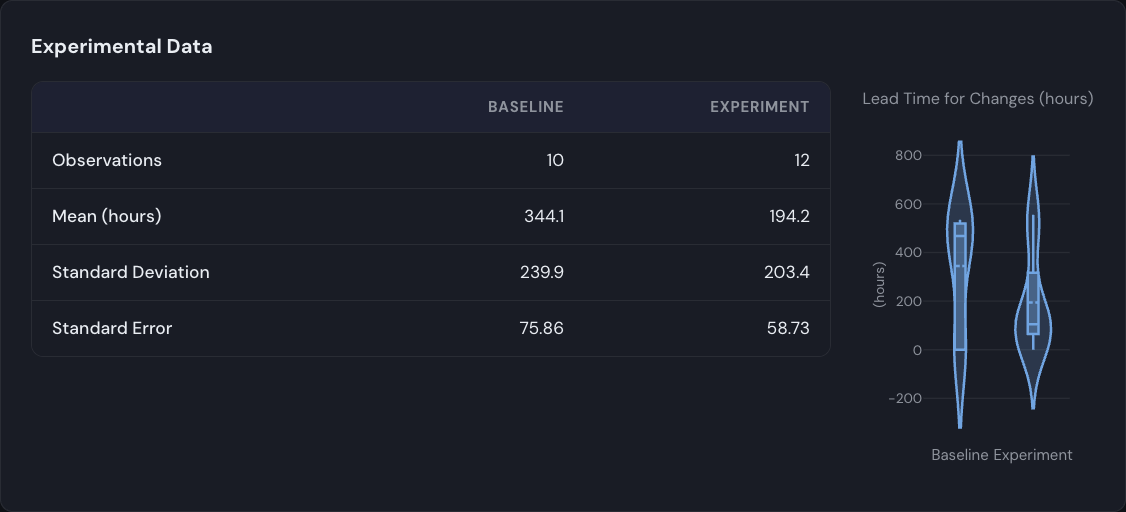Click the (hours) y-axis title
Image resolution: width=1126 pixels, height=512 pixels.
(x=879, y=285)
